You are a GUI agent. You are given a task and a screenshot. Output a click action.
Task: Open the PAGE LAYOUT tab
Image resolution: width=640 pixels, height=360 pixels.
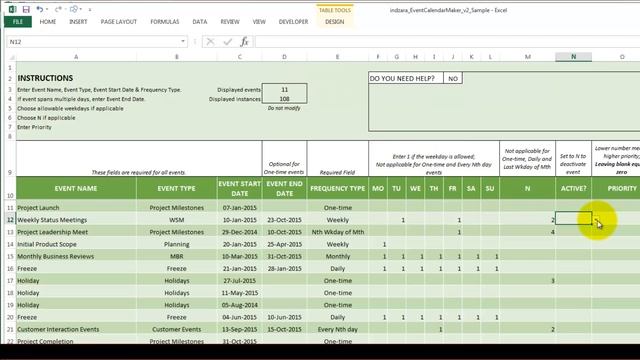[119, 22]
